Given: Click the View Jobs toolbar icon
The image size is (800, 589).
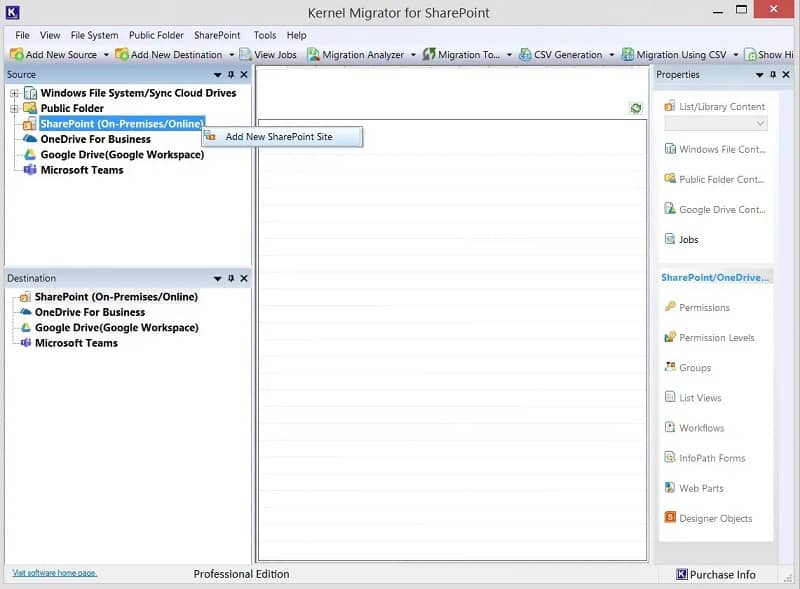Looking at the screenshot, I should point(246,54).
